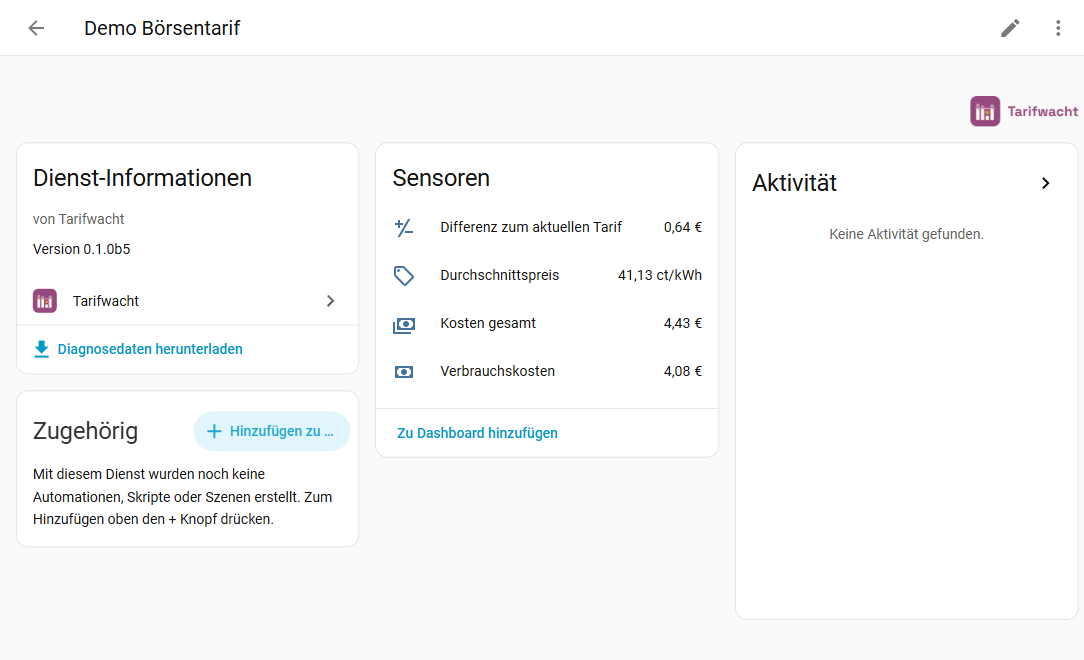Viewport: 1084px width, 660px height.
Task: Click Hinzufügen zu button in Zugehörig
Action: (272, 431)
